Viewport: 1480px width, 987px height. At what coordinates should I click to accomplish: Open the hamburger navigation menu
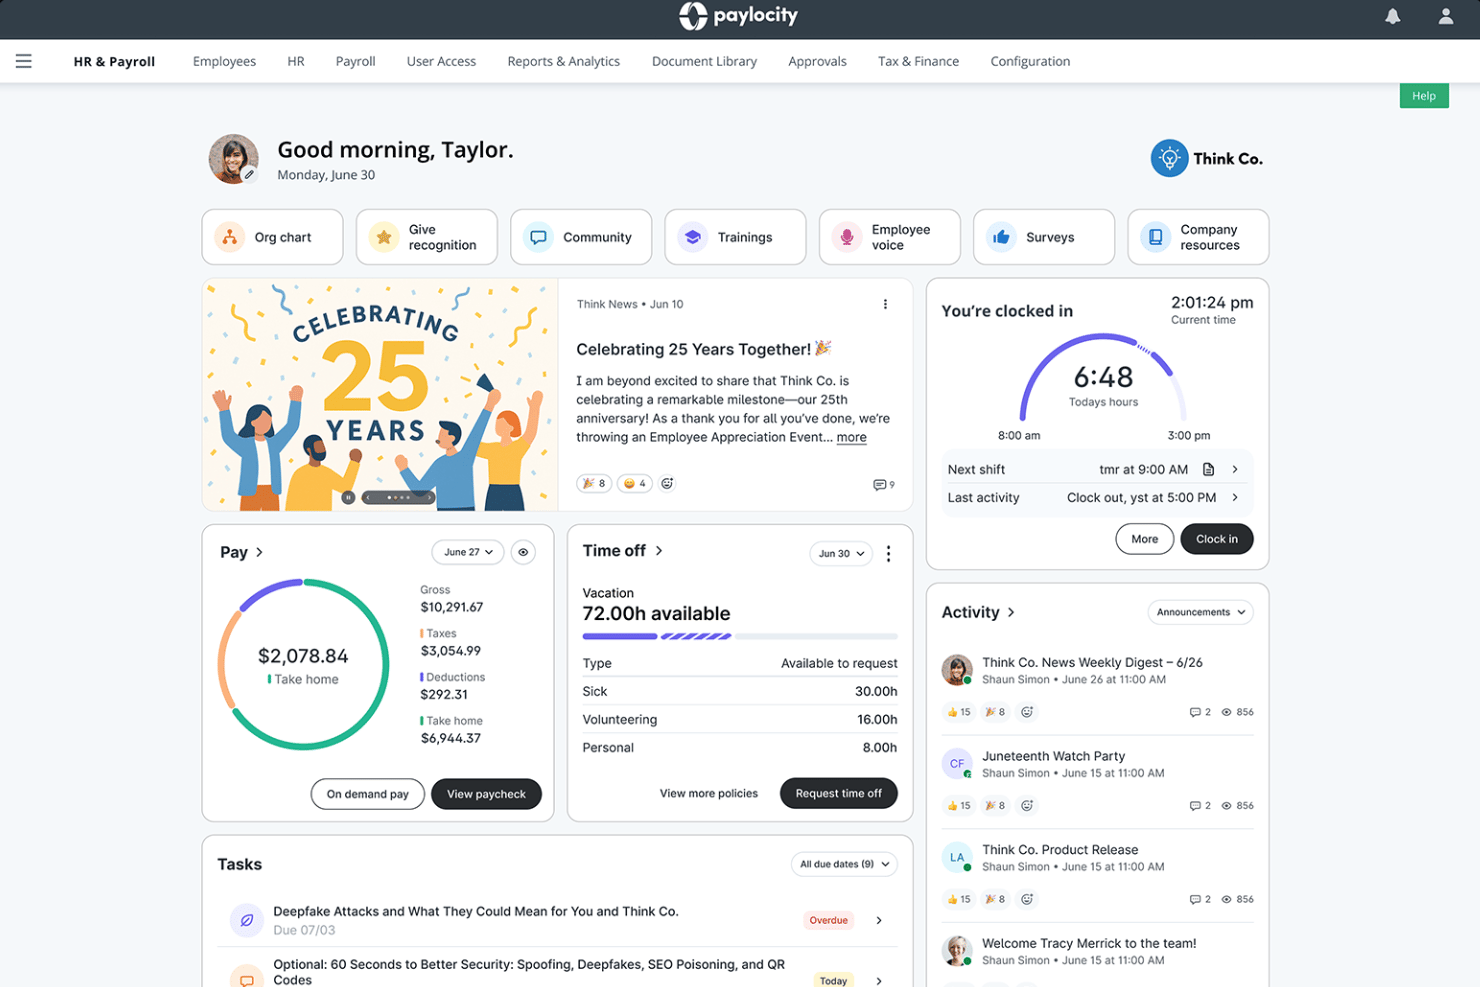pyautogui.click(x=24, y=61)
